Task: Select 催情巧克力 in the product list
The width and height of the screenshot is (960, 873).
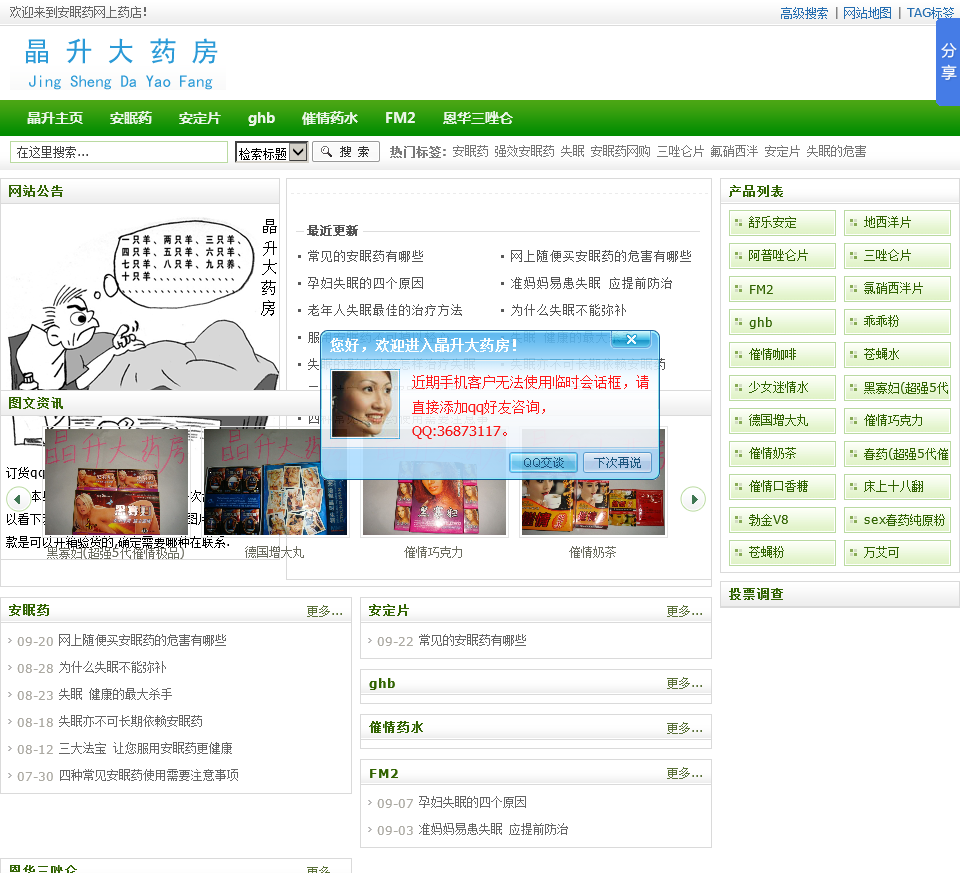Action: coord(897,421)
